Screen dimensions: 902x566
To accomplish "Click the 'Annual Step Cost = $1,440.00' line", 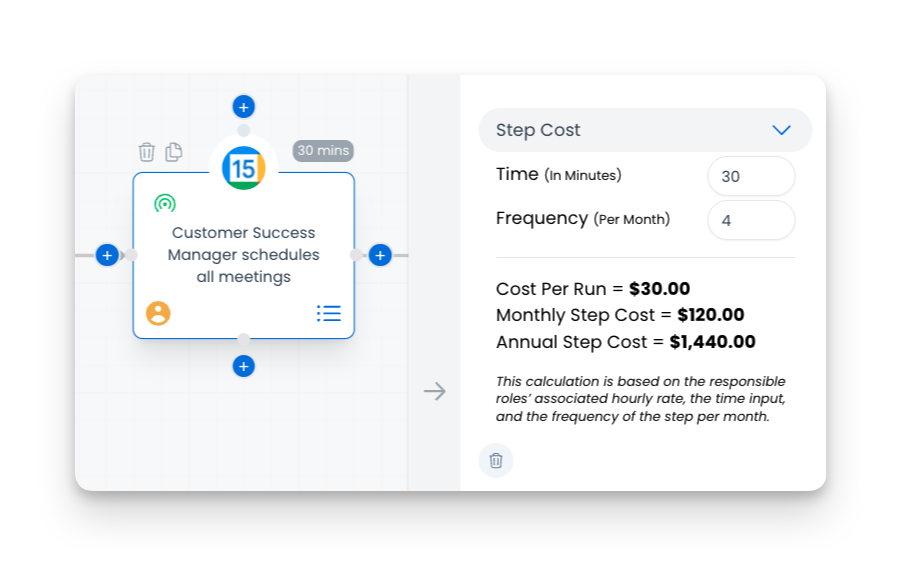I will click(626, 342).
